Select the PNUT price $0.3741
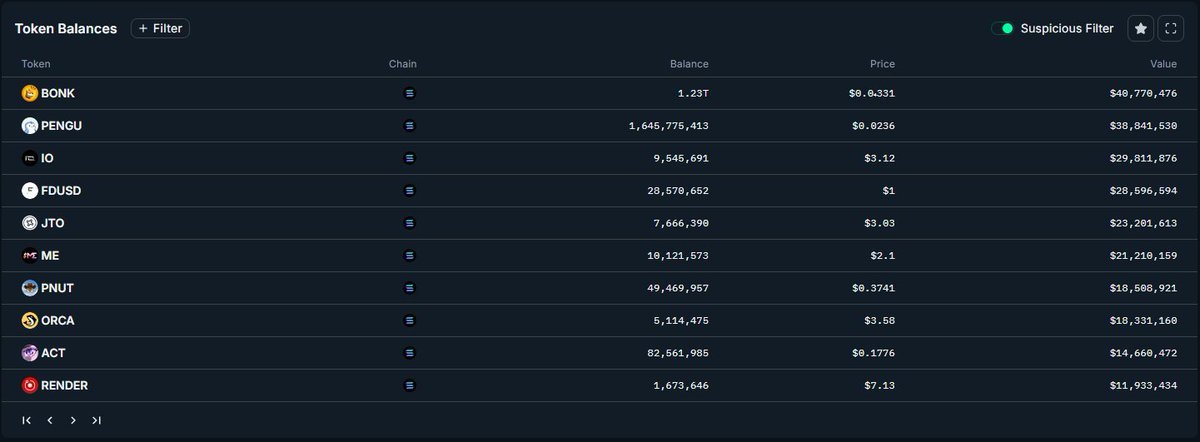Image resolution: width=1200 pixels, height=442 pixels. [872, 288]
